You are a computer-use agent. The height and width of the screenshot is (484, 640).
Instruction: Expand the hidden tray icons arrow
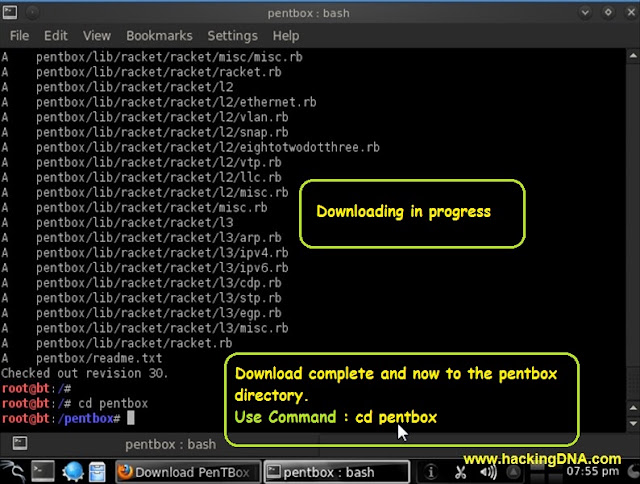click(513, 472)
